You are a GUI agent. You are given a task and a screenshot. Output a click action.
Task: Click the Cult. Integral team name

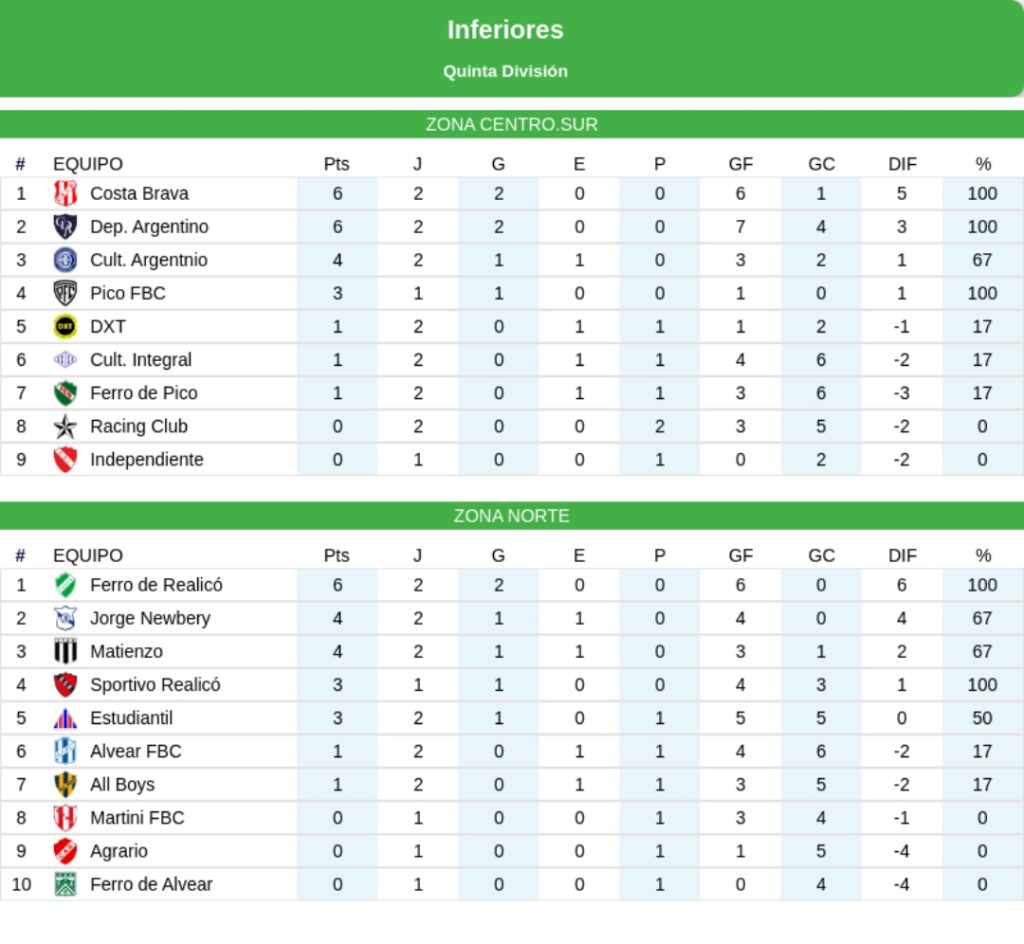click(x=140, y=360)
